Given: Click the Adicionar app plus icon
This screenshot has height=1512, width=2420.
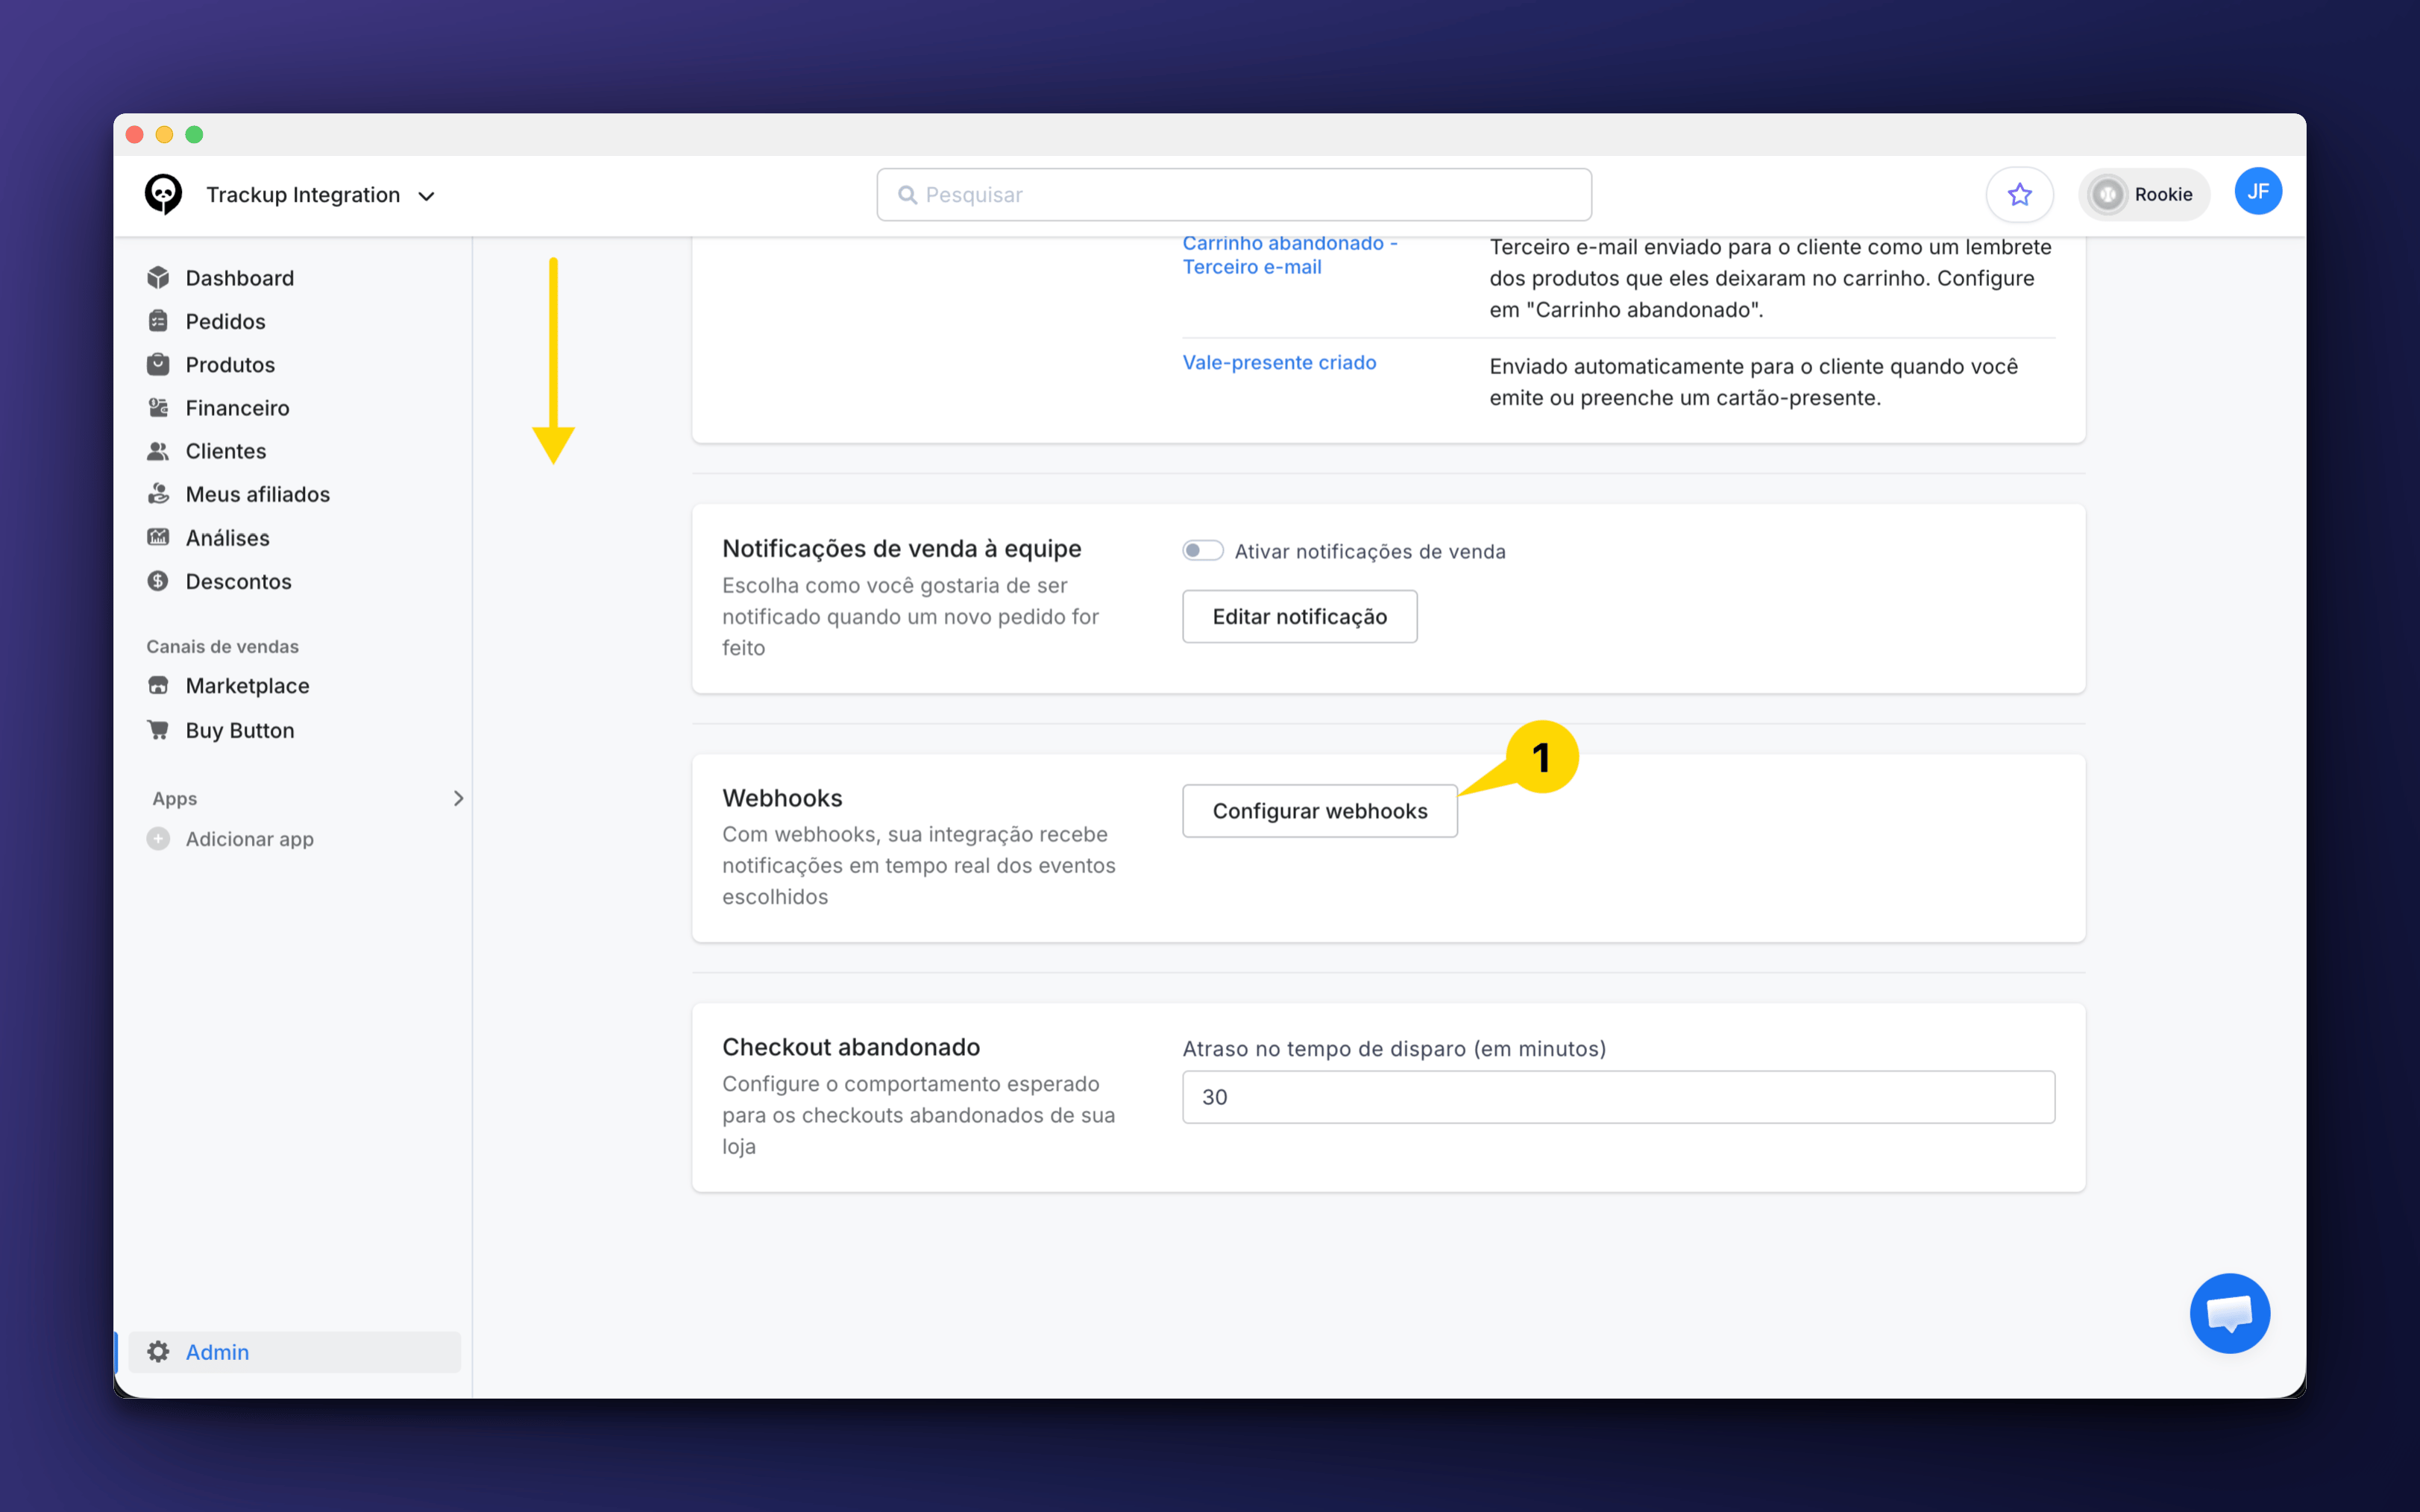Looking at the screenshot, I should pos(158,838).
